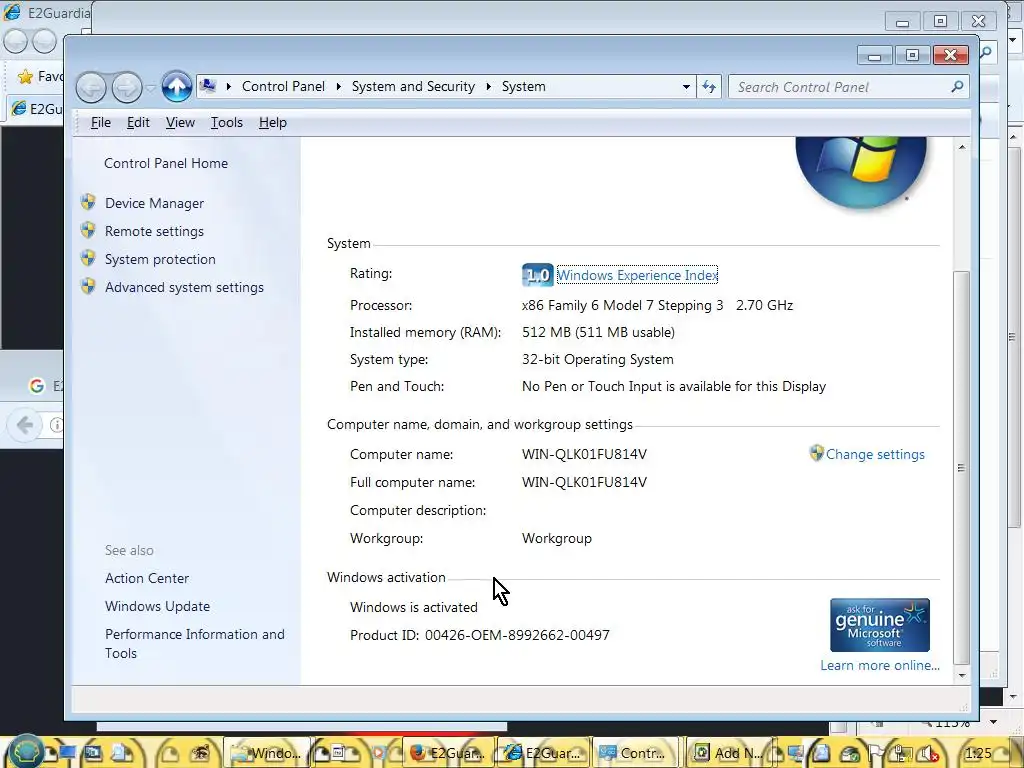Expand the arrow before Control Panel breadcrumb
Viewport: 1024px width, 768px height.
tap(229, 86)
